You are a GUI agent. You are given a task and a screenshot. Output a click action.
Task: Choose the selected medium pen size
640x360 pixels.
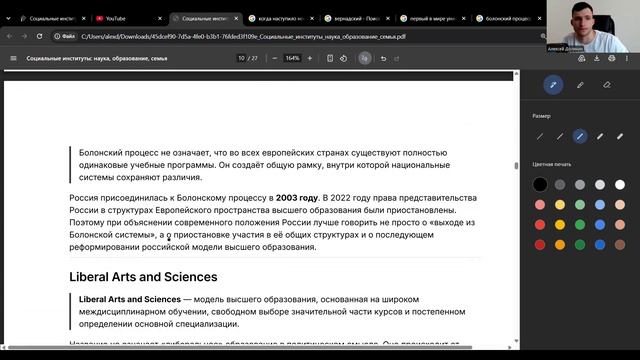pos(580,136)
